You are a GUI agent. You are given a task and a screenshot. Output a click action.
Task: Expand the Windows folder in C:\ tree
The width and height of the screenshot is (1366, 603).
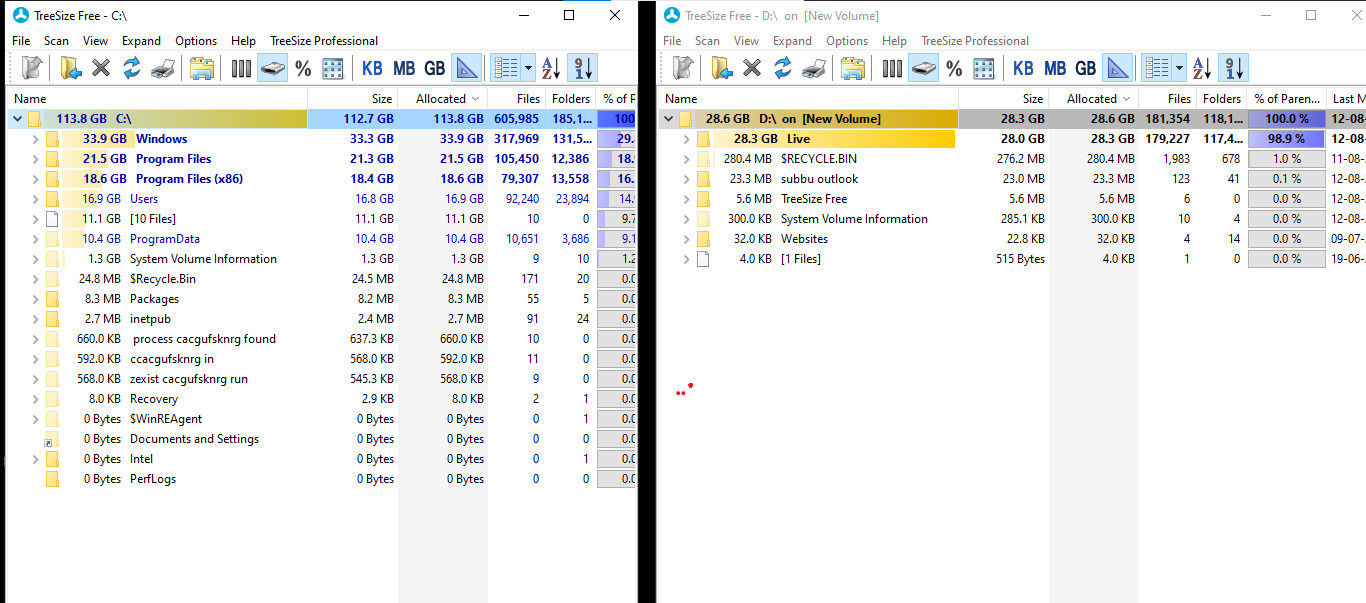coord(36,139)
